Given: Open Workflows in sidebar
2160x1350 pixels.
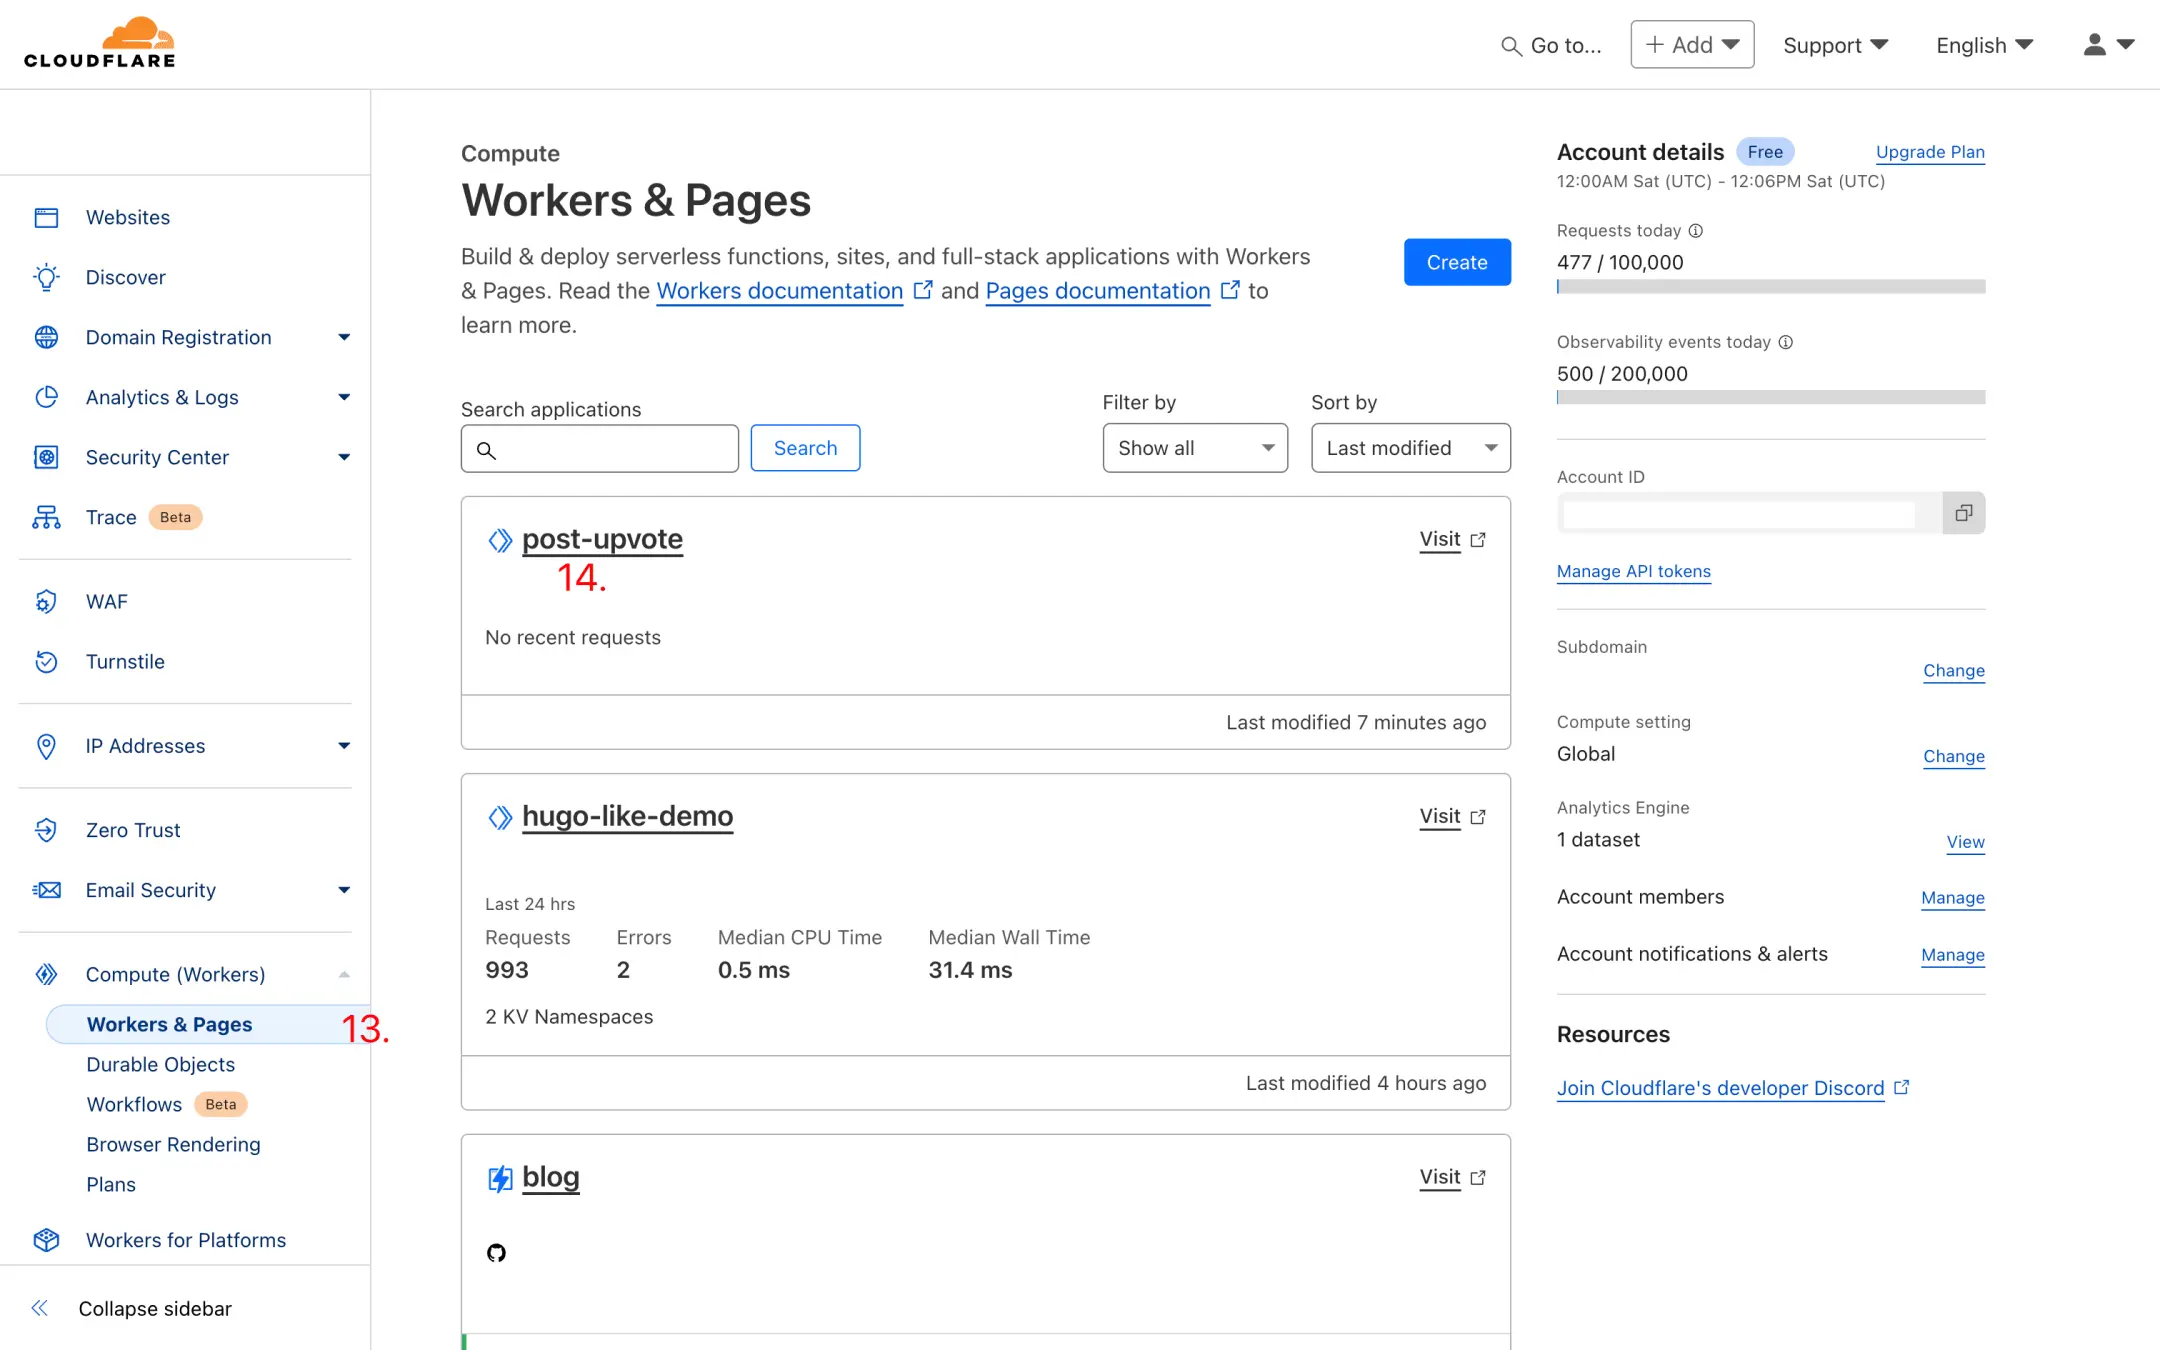Looking at the screenshot, I should click(134, 1104).
